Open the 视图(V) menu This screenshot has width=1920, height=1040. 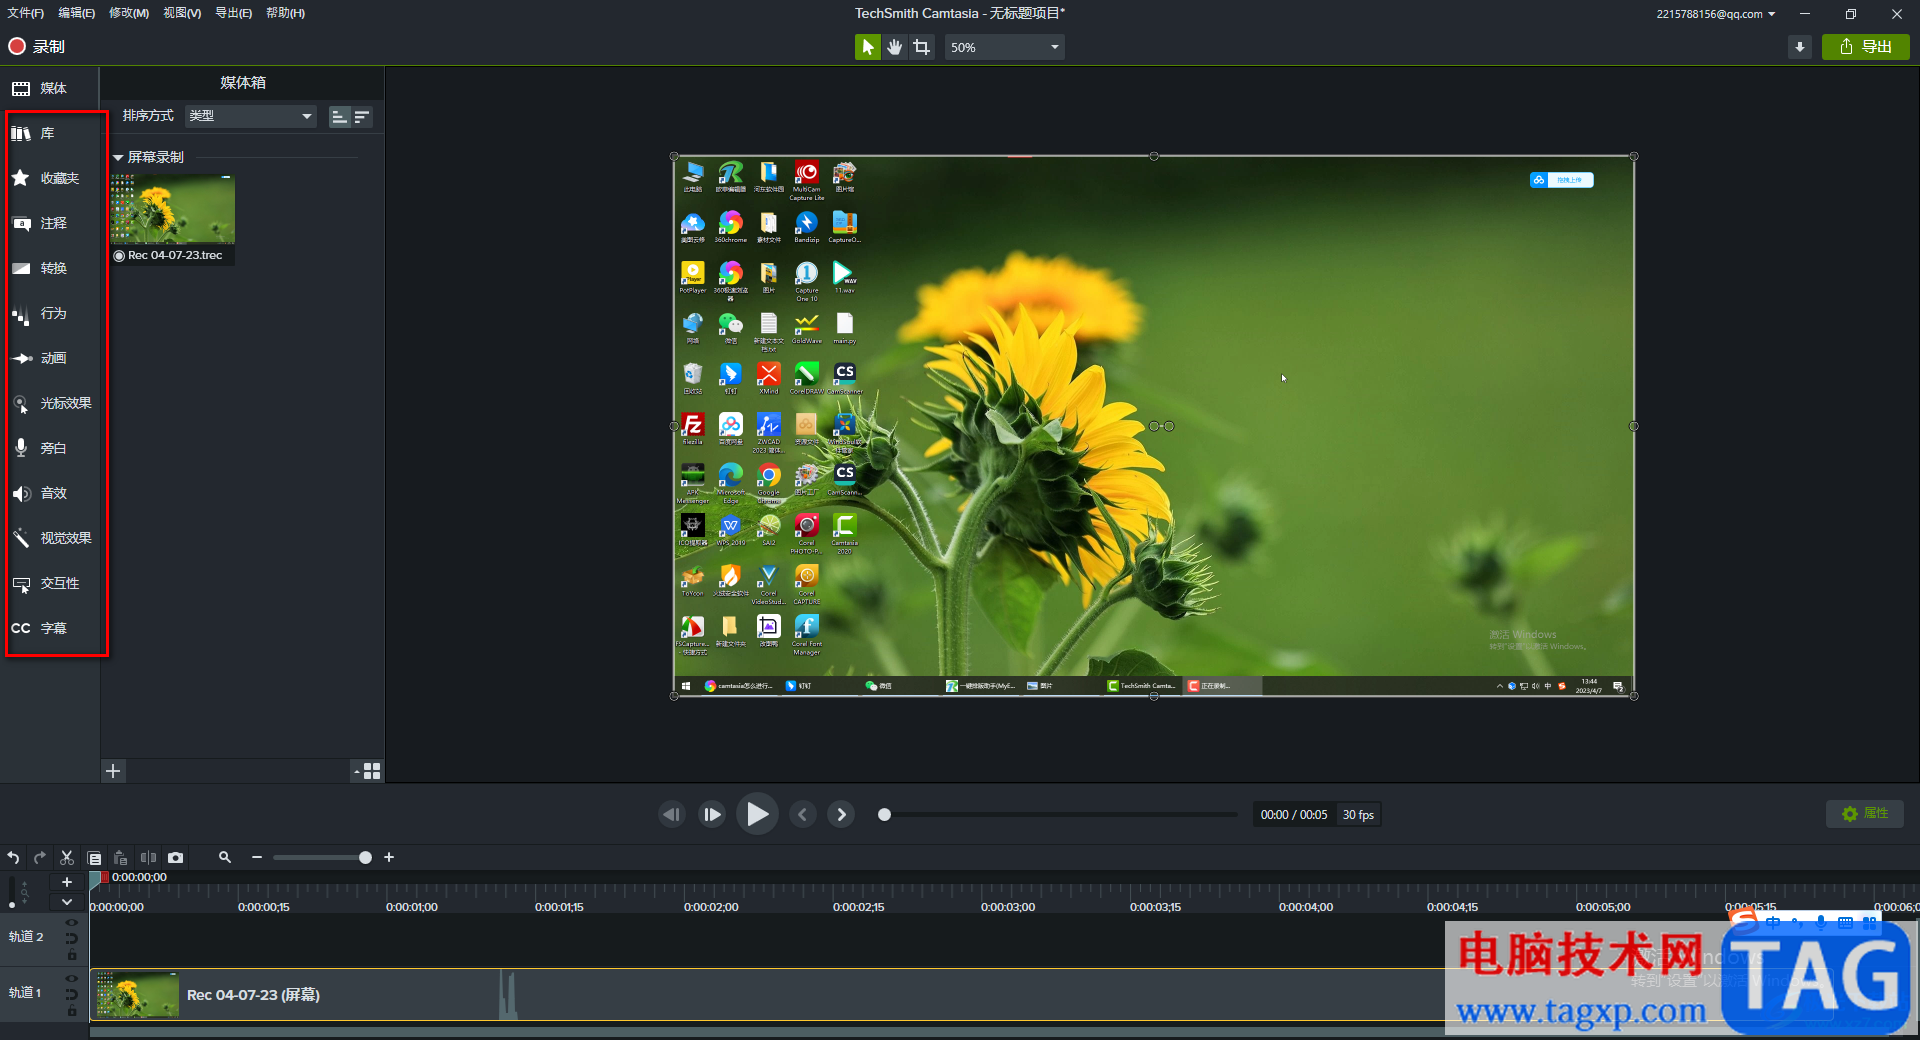click(182, 13)
